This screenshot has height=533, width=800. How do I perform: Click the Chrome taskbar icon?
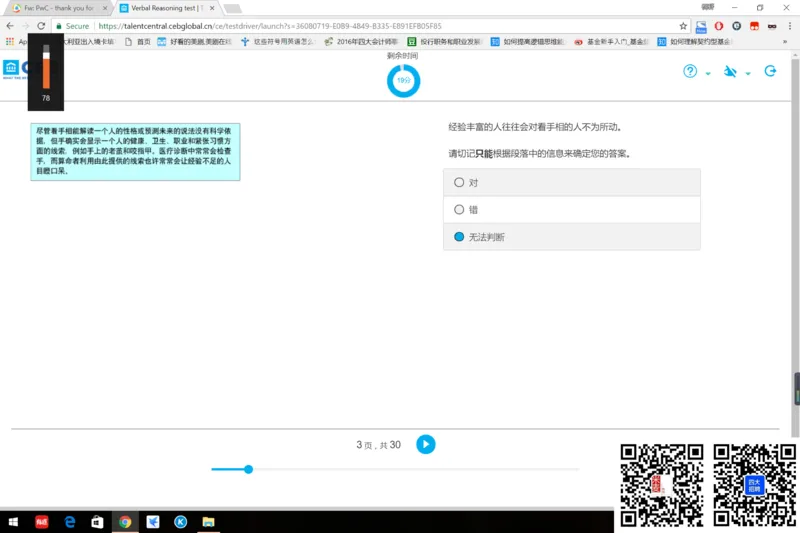click(125, 522)
